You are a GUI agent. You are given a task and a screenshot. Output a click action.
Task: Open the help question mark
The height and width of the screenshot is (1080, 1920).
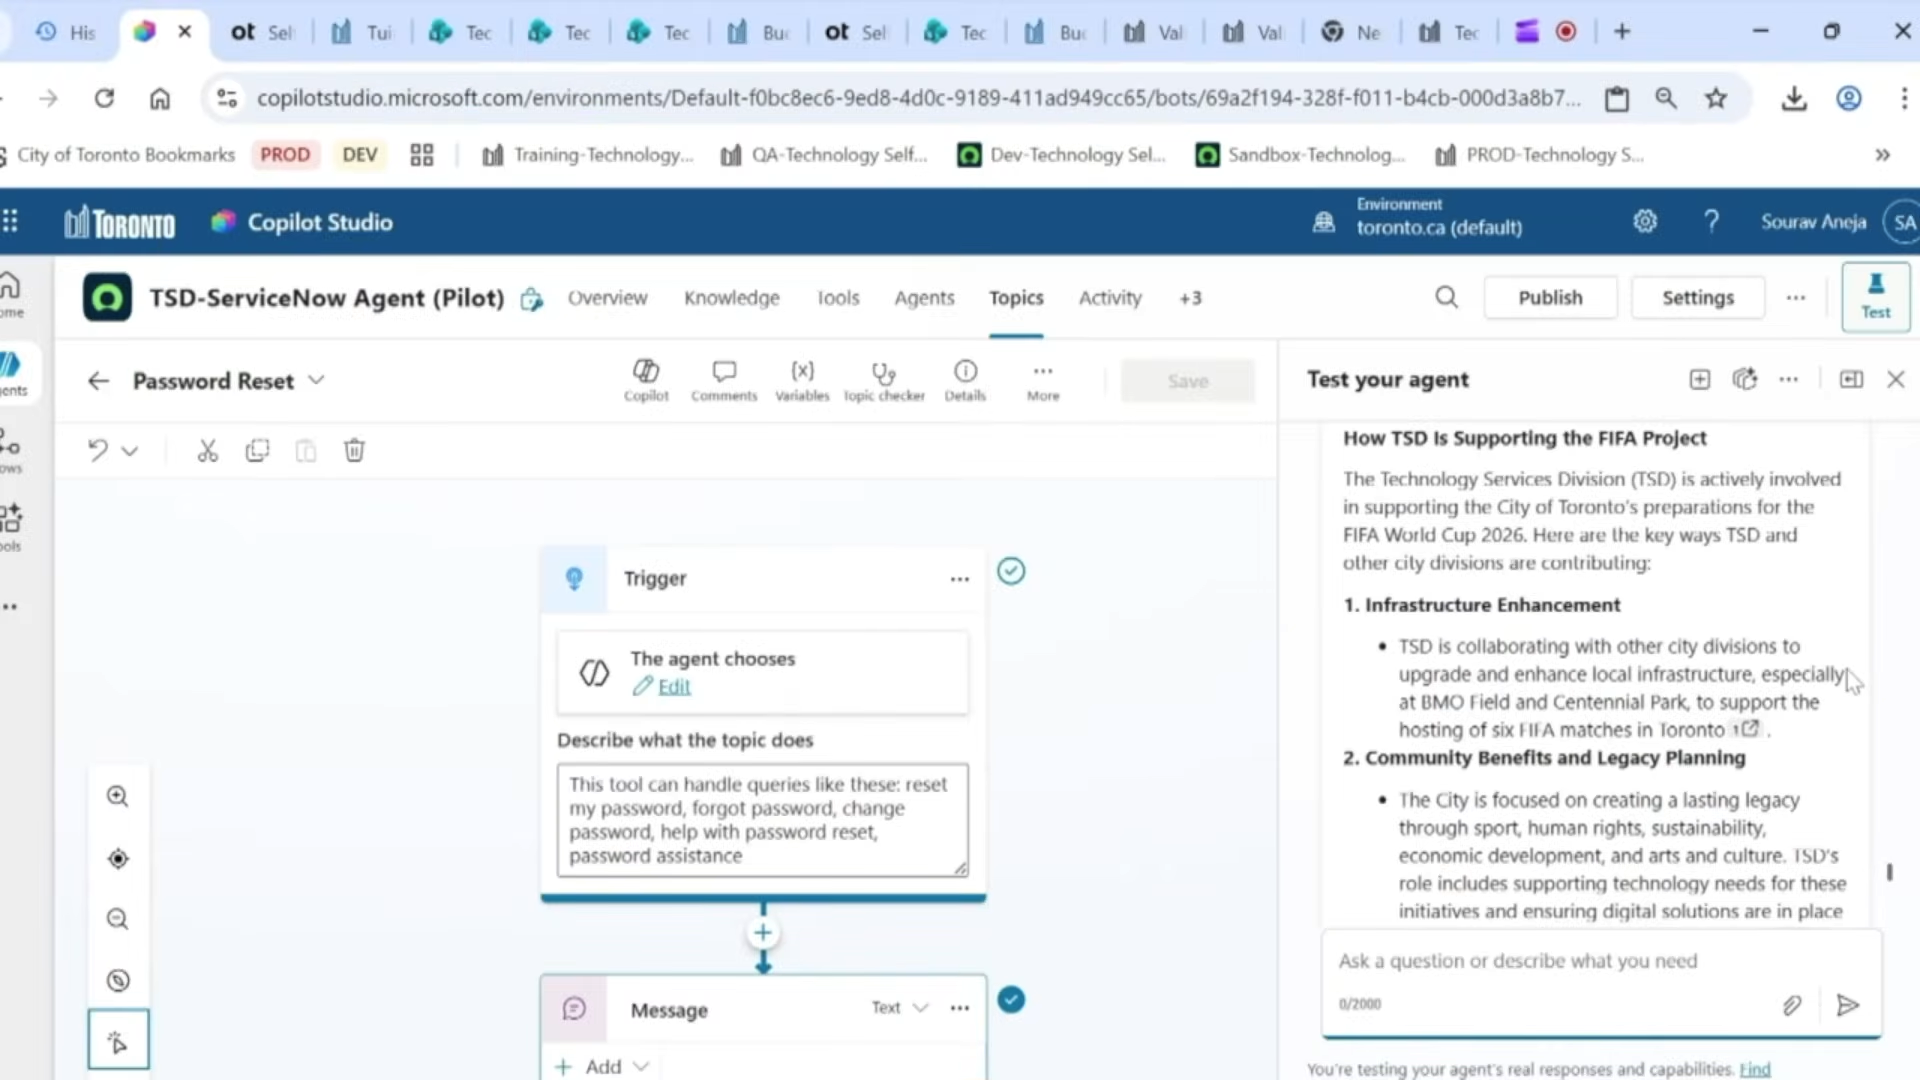pos(1711,221)
